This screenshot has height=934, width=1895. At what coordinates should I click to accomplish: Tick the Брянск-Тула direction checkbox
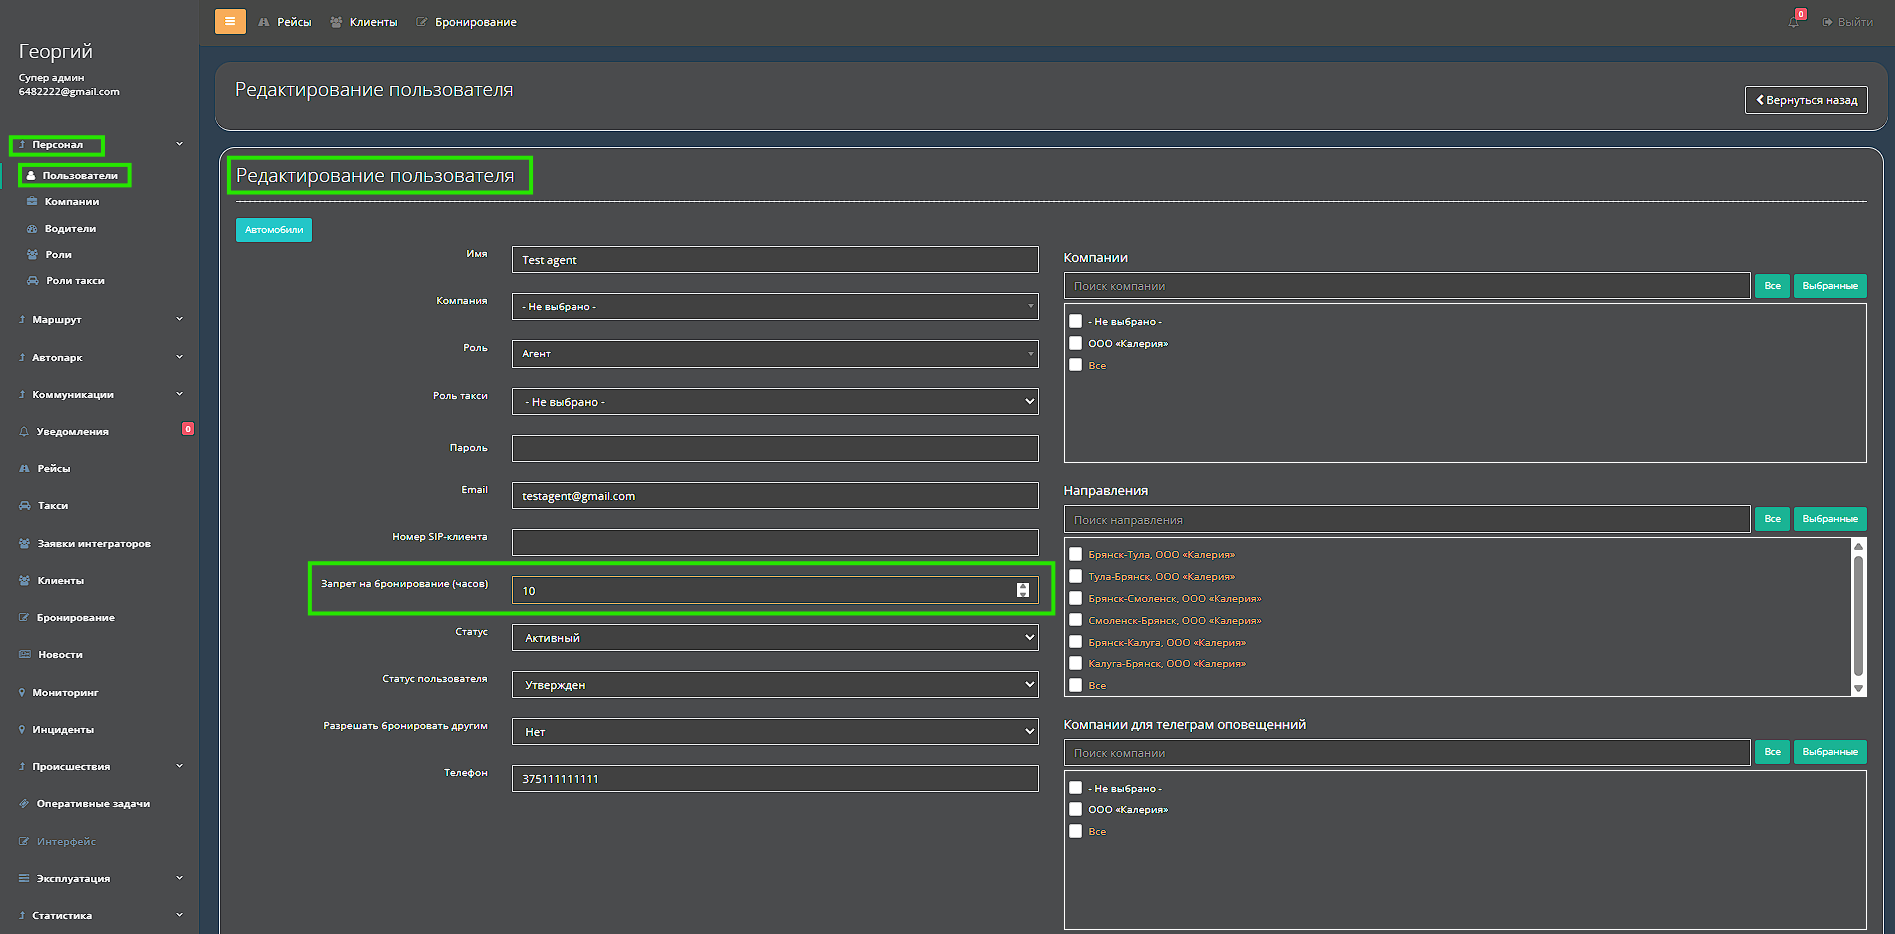[x=1076, y=554]
